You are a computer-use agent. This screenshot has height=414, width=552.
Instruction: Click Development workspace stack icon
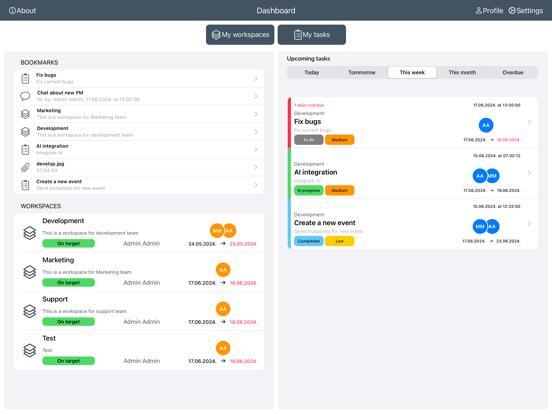[30, 233]
